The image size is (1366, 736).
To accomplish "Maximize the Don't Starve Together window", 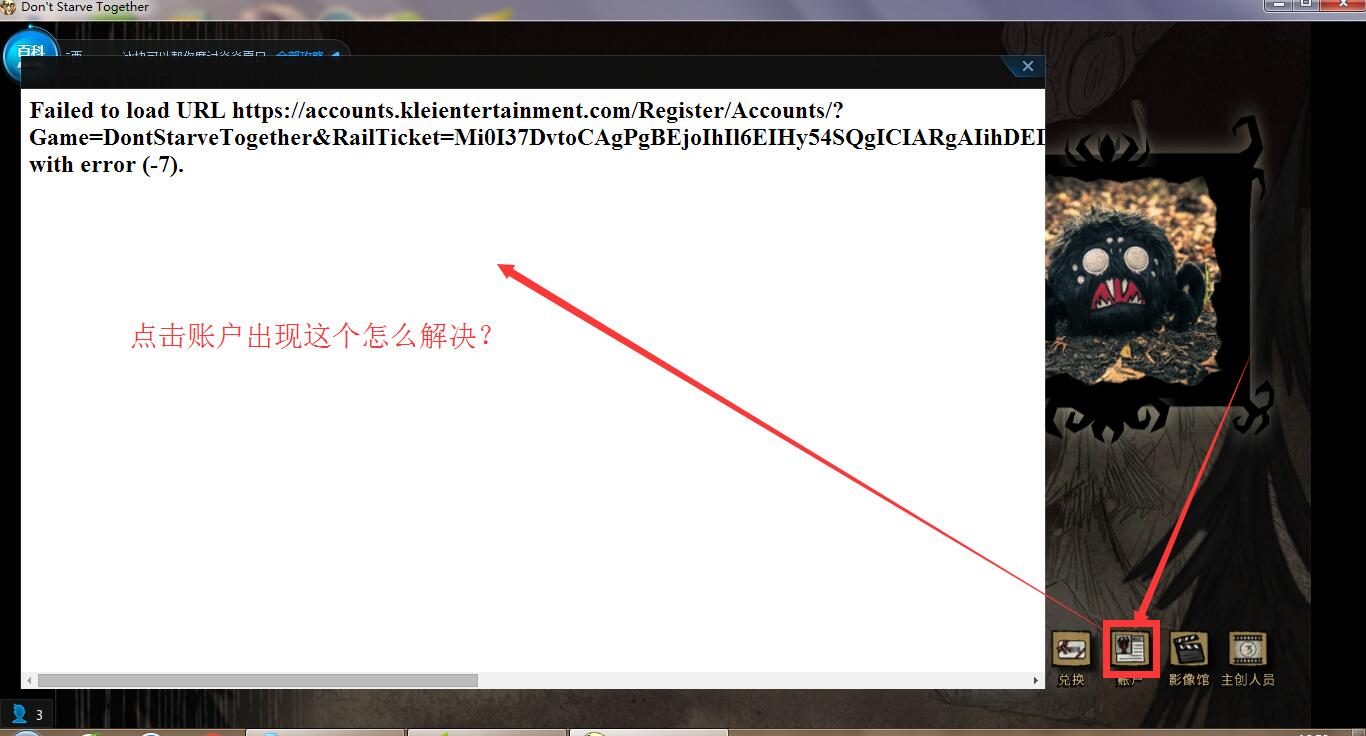I will (1306, 5).
